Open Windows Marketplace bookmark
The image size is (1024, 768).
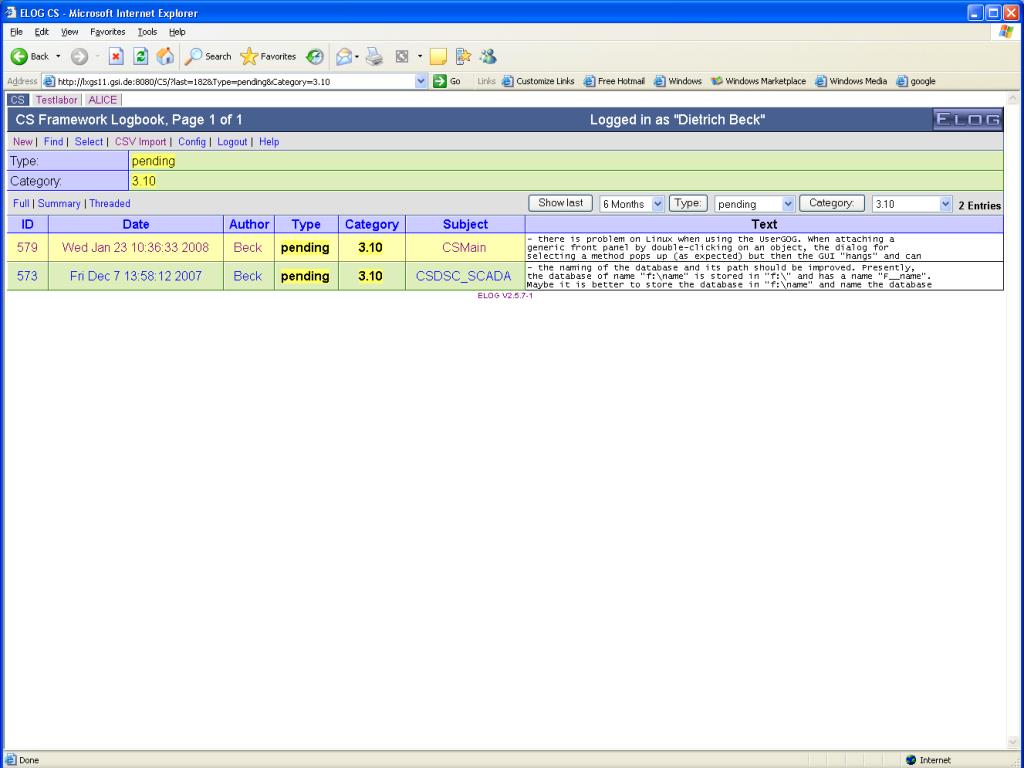click(758, 81)
